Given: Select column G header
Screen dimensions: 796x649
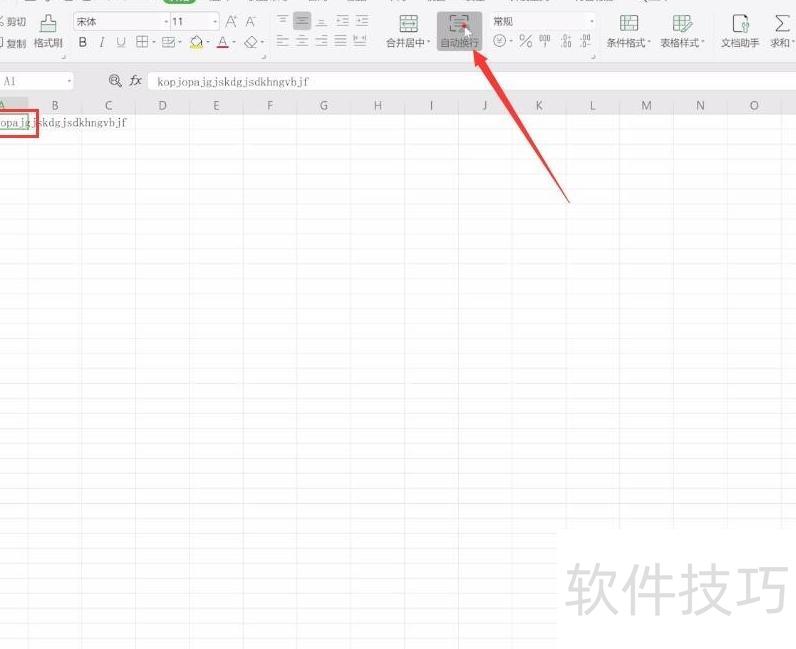Looking at the screenshot, I should pyautogui.click(x=324, y=106).
